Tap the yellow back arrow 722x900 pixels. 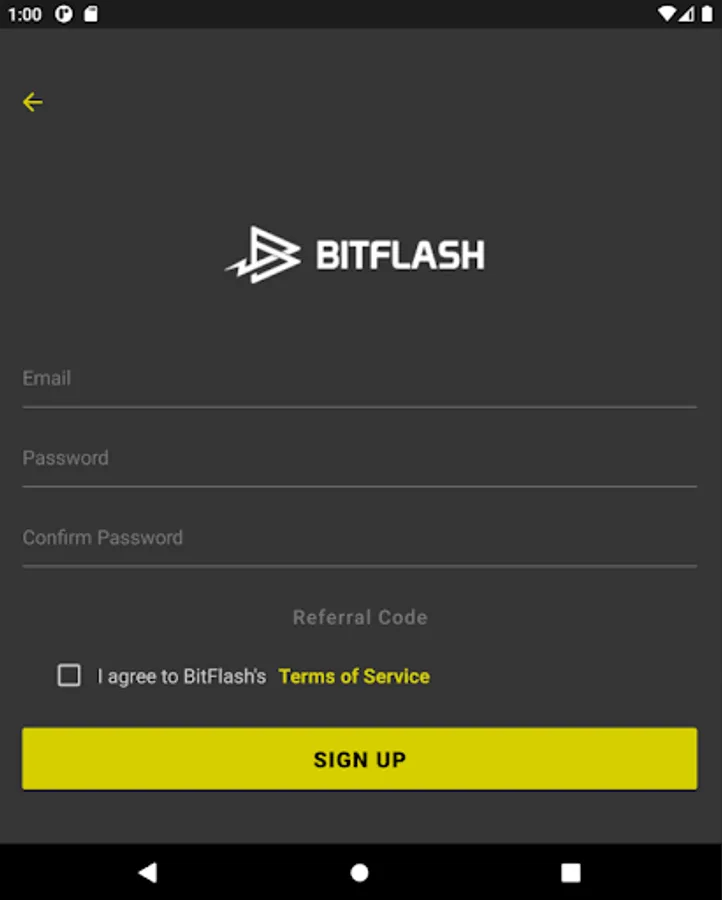point(33,102)
